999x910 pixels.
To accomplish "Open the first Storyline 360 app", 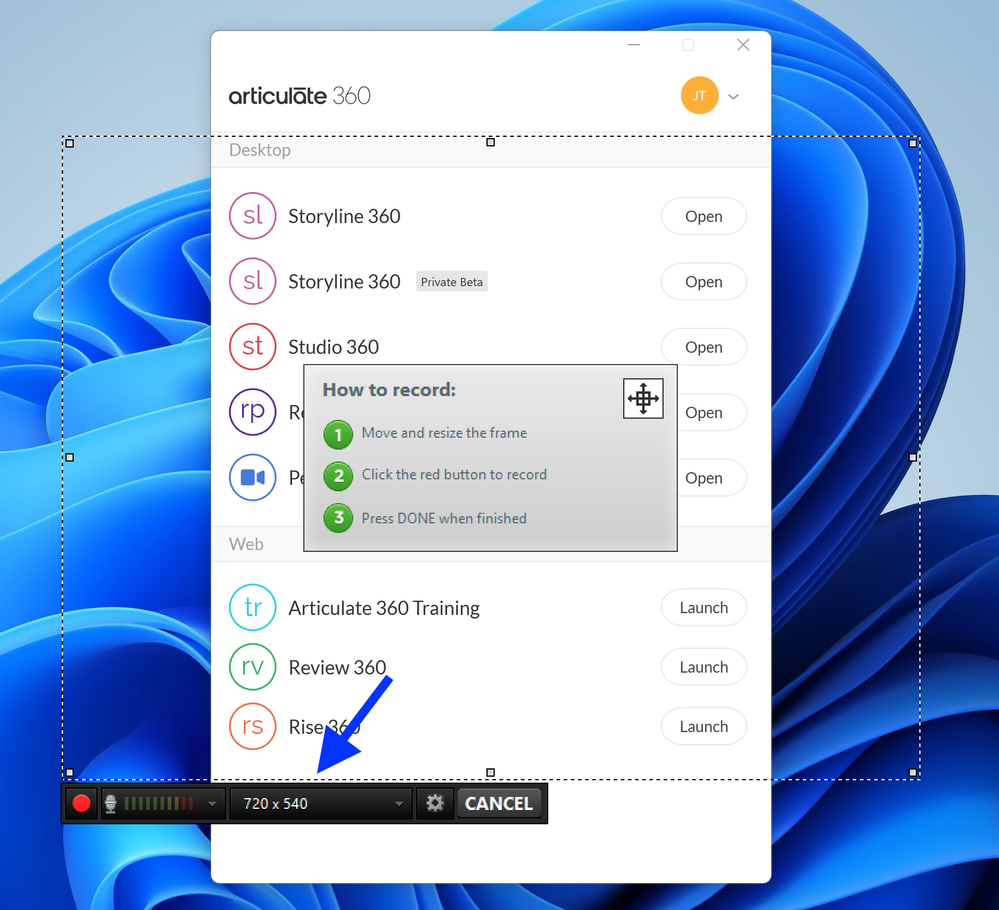I will pyautogui.click(x=703, y=216).
